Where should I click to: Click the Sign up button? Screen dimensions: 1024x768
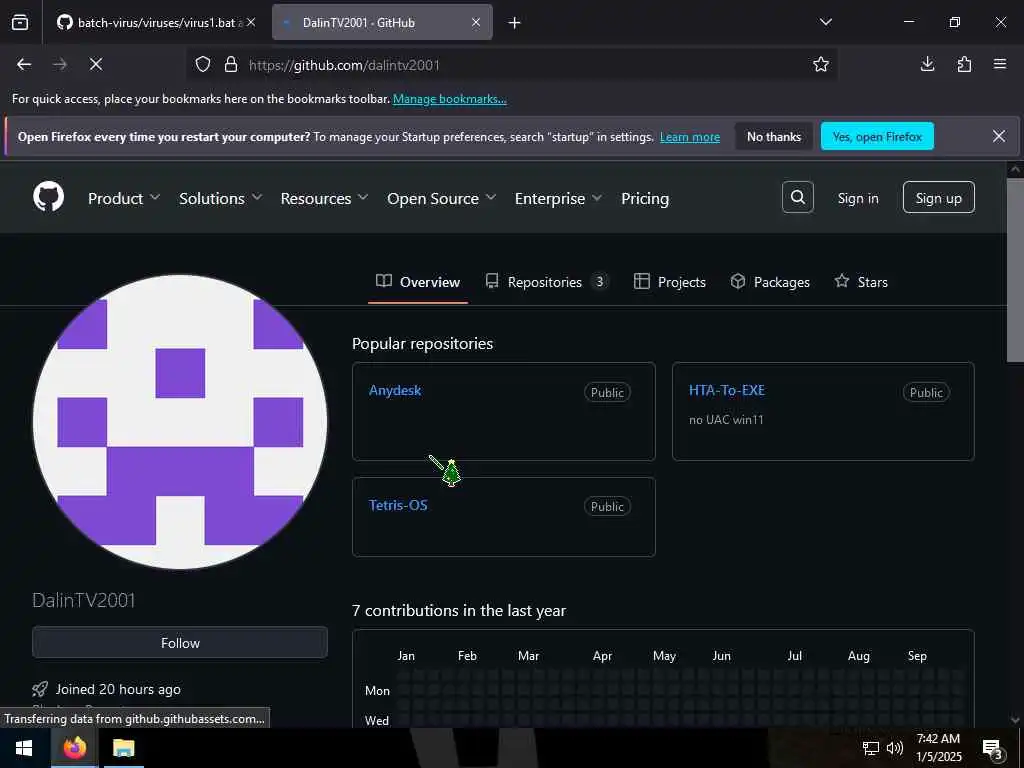pos(938,197)
